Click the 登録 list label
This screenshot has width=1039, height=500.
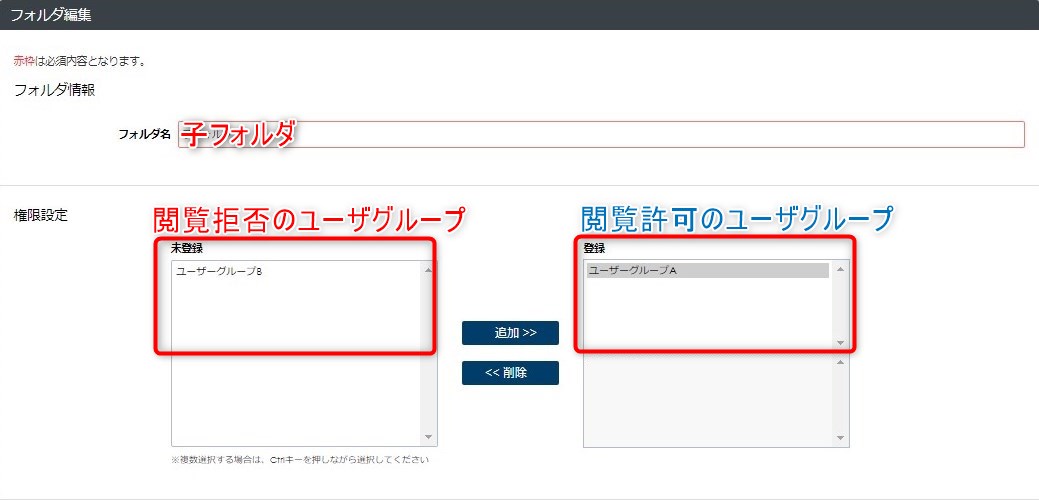[594, 248]
